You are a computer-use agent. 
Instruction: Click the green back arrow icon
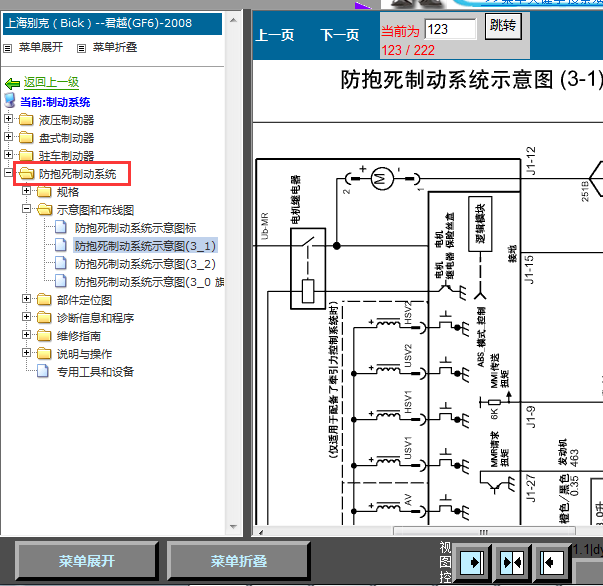(12, 83)
